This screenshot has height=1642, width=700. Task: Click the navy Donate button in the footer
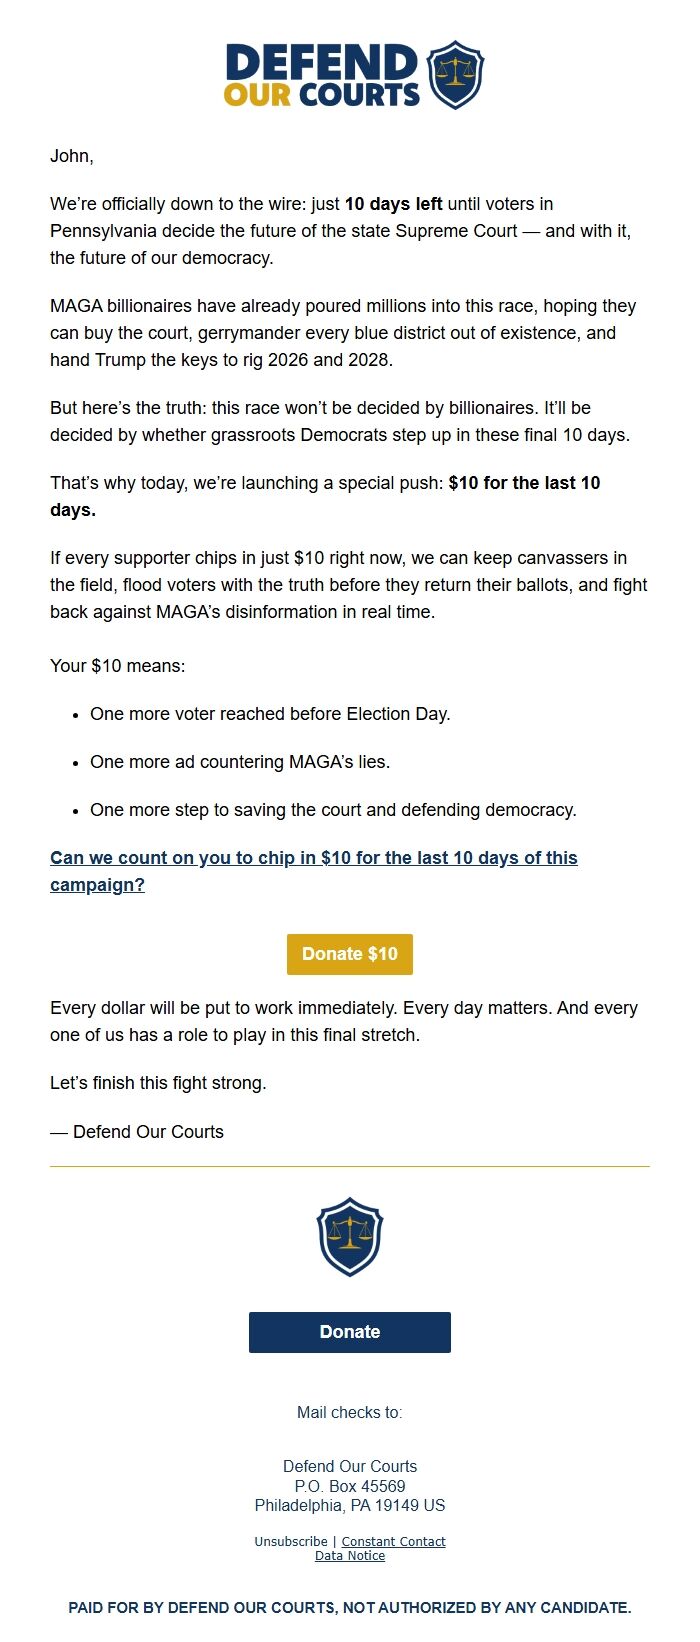tap(349, 1331)
